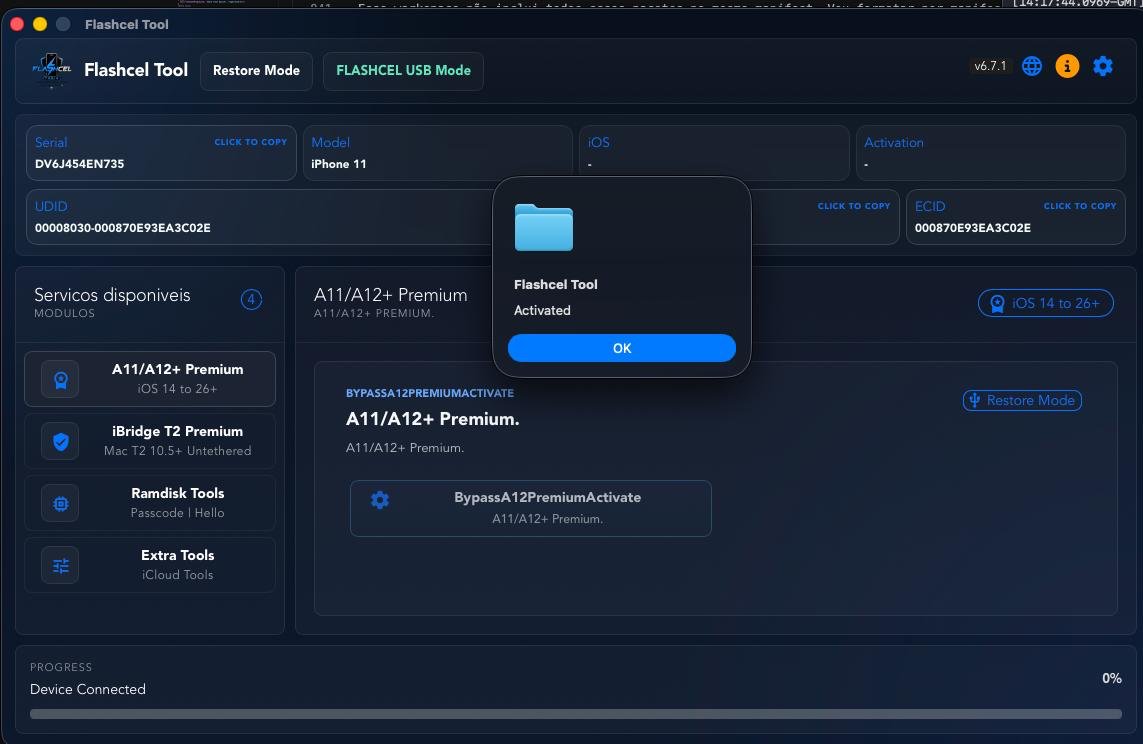The height and width of the screenshot is (744, 1143).
Task: Select the A11/A12+ Premium module
Action: (150, 379)
